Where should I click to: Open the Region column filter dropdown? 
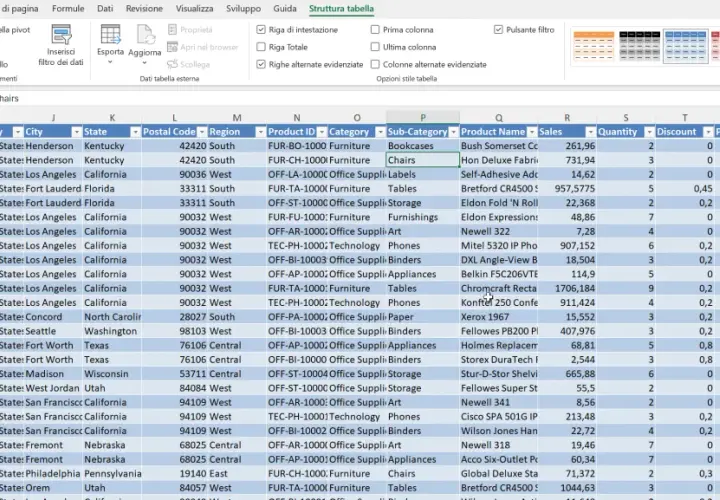[x=260, y=132]
